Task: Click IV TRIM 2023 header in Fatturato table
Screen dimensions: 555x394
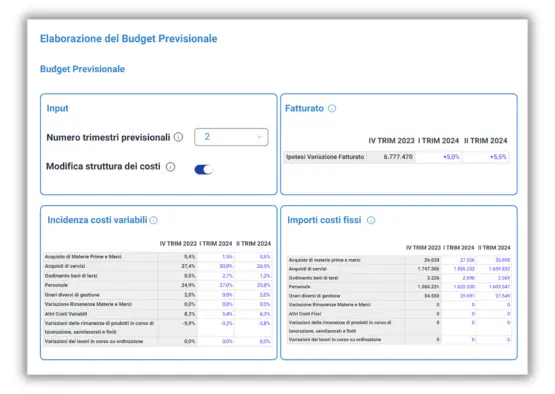Action: (x=391, y=141)
